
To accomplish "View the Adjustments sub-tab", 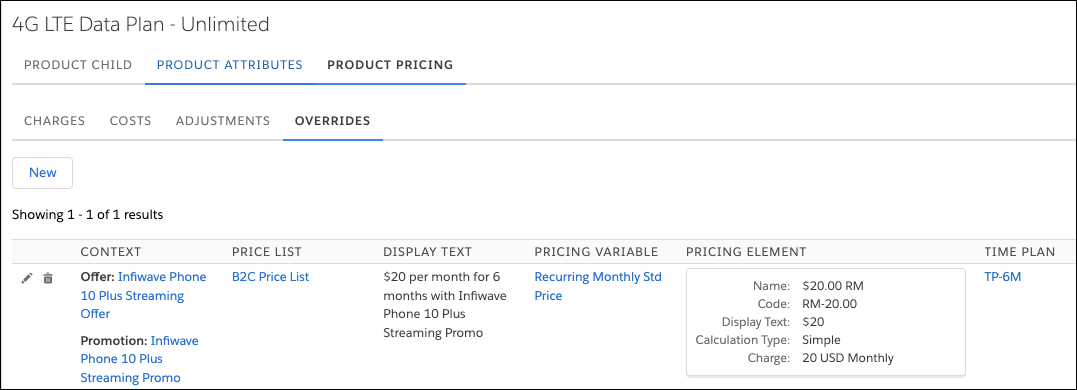I will point(223,121).
